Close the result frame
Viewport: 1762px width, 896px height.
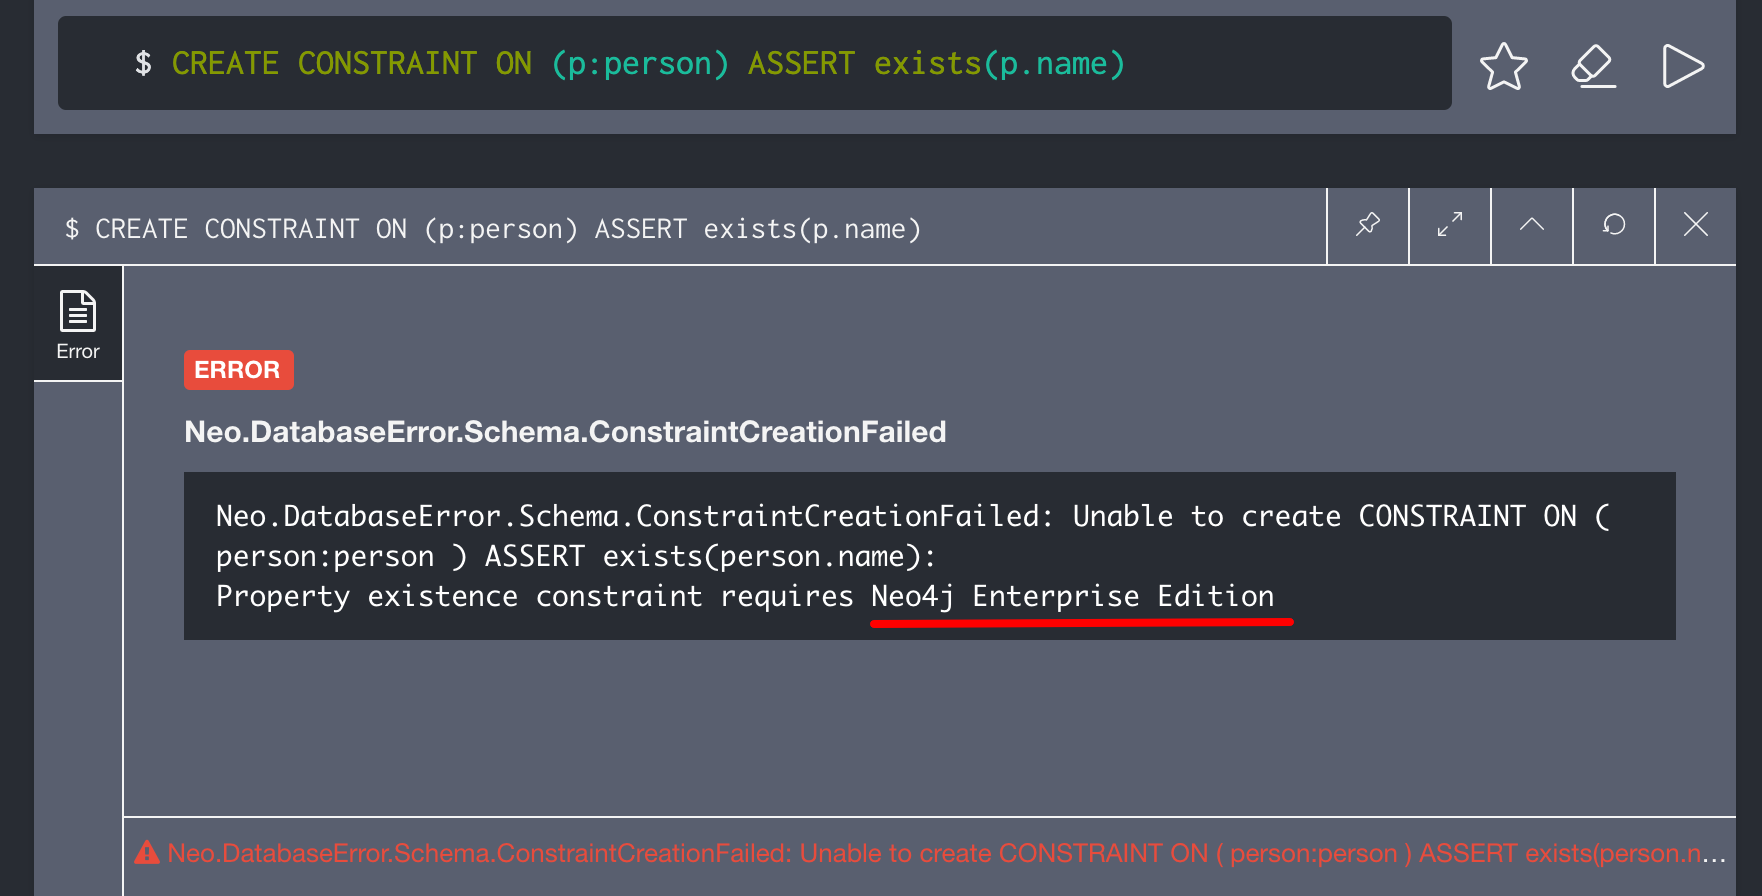point(1695,225)
